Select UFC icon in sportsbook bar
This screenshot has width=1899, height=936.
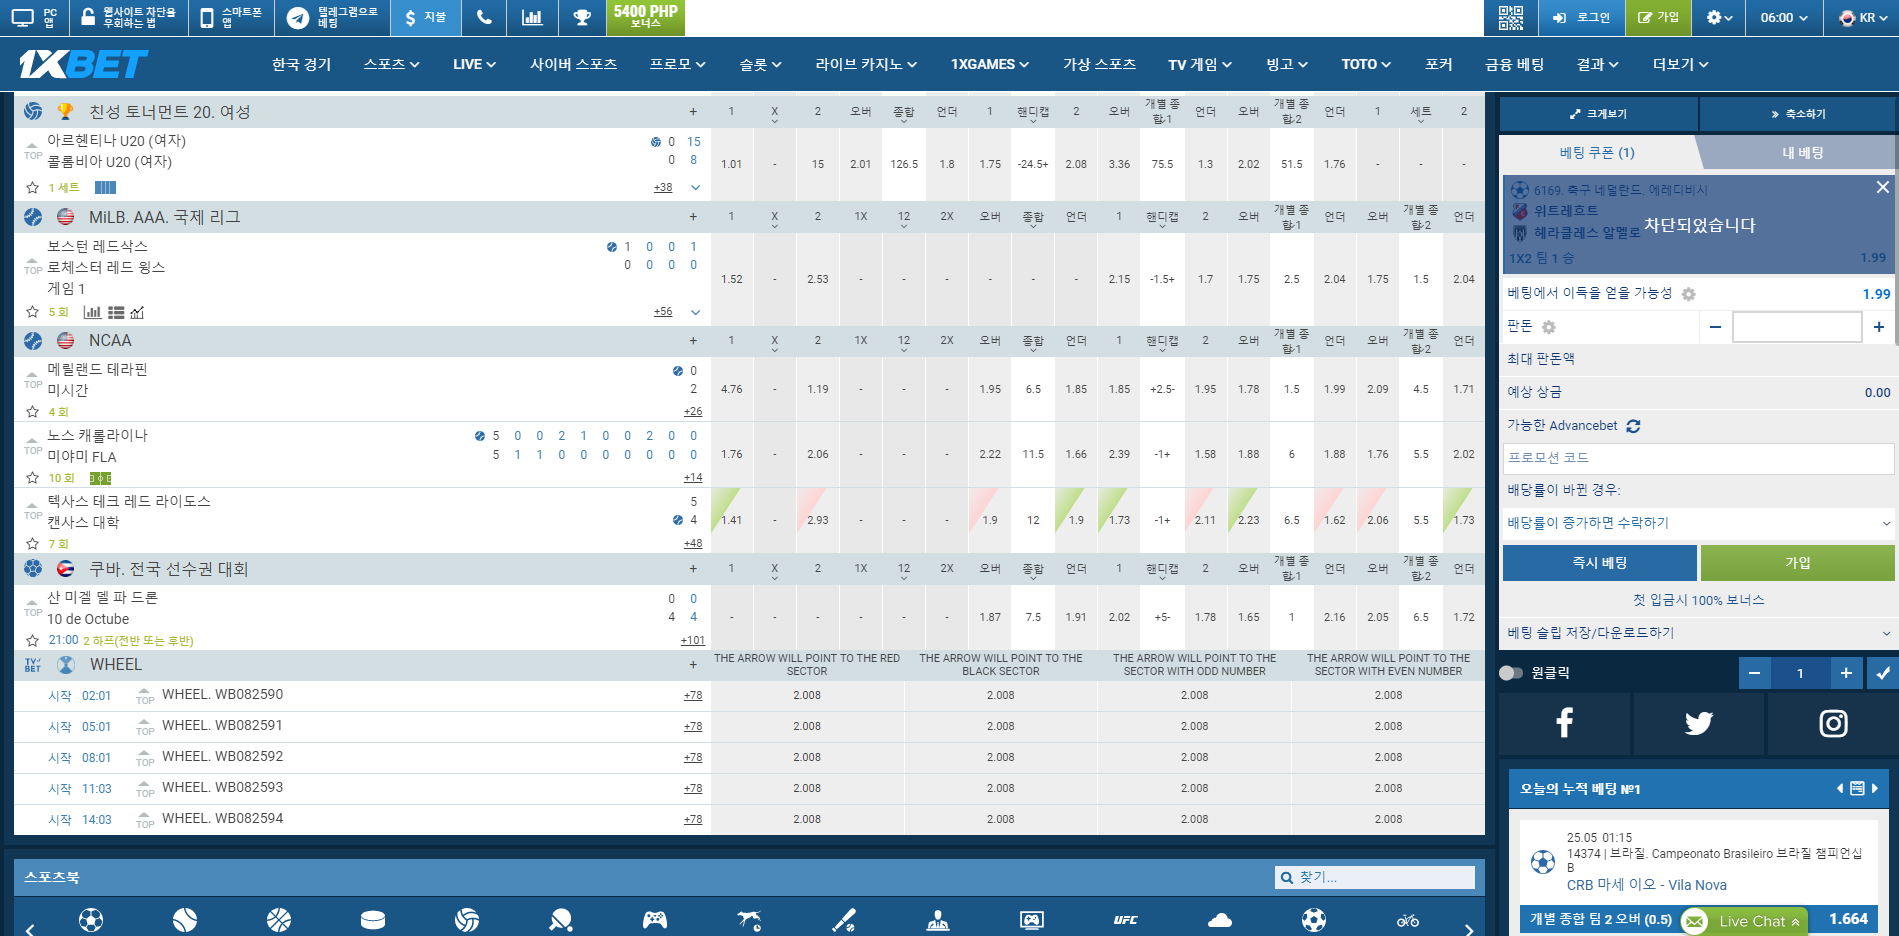(1126, 920)
